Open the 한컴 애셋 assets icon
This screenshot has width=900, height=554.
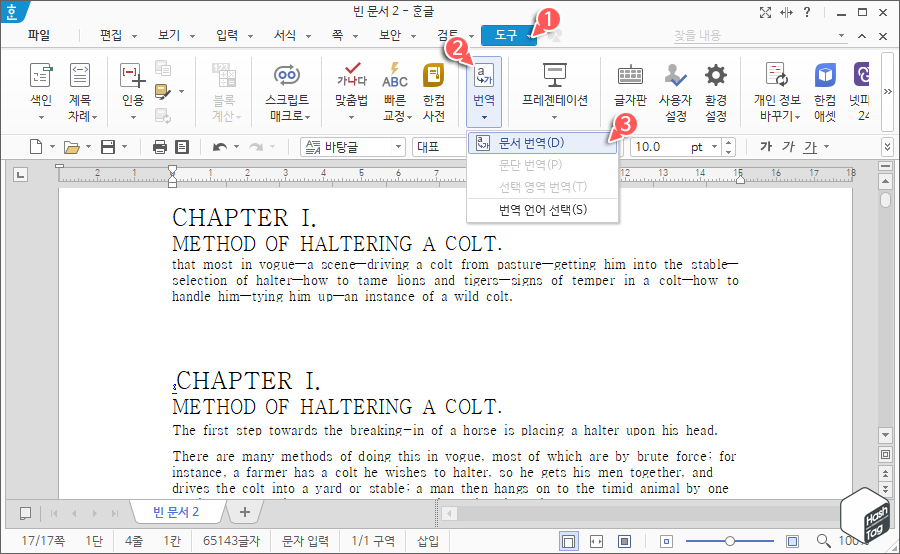(825, 92)
